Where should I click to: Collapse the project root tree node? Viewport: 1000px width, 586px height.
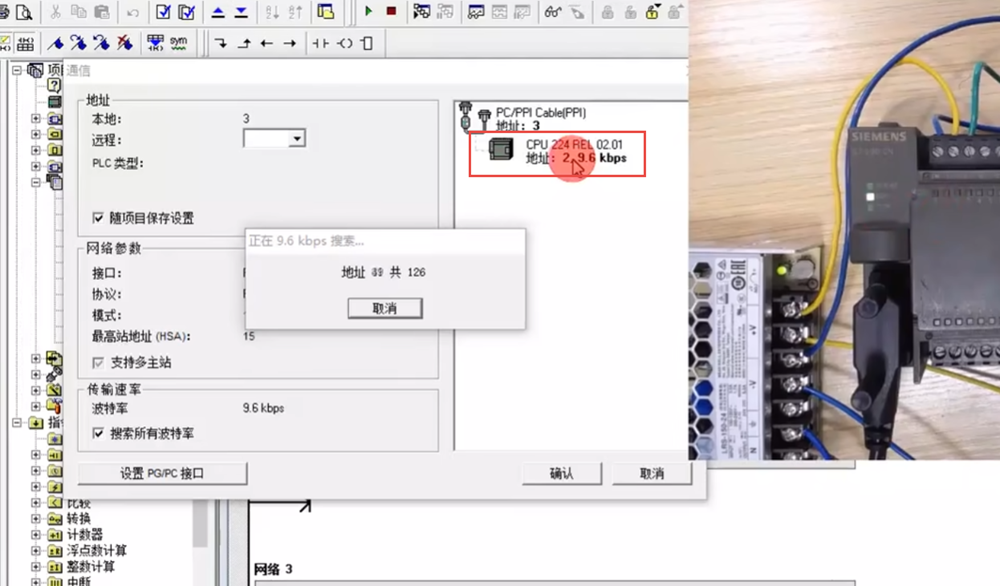point(17,70)
